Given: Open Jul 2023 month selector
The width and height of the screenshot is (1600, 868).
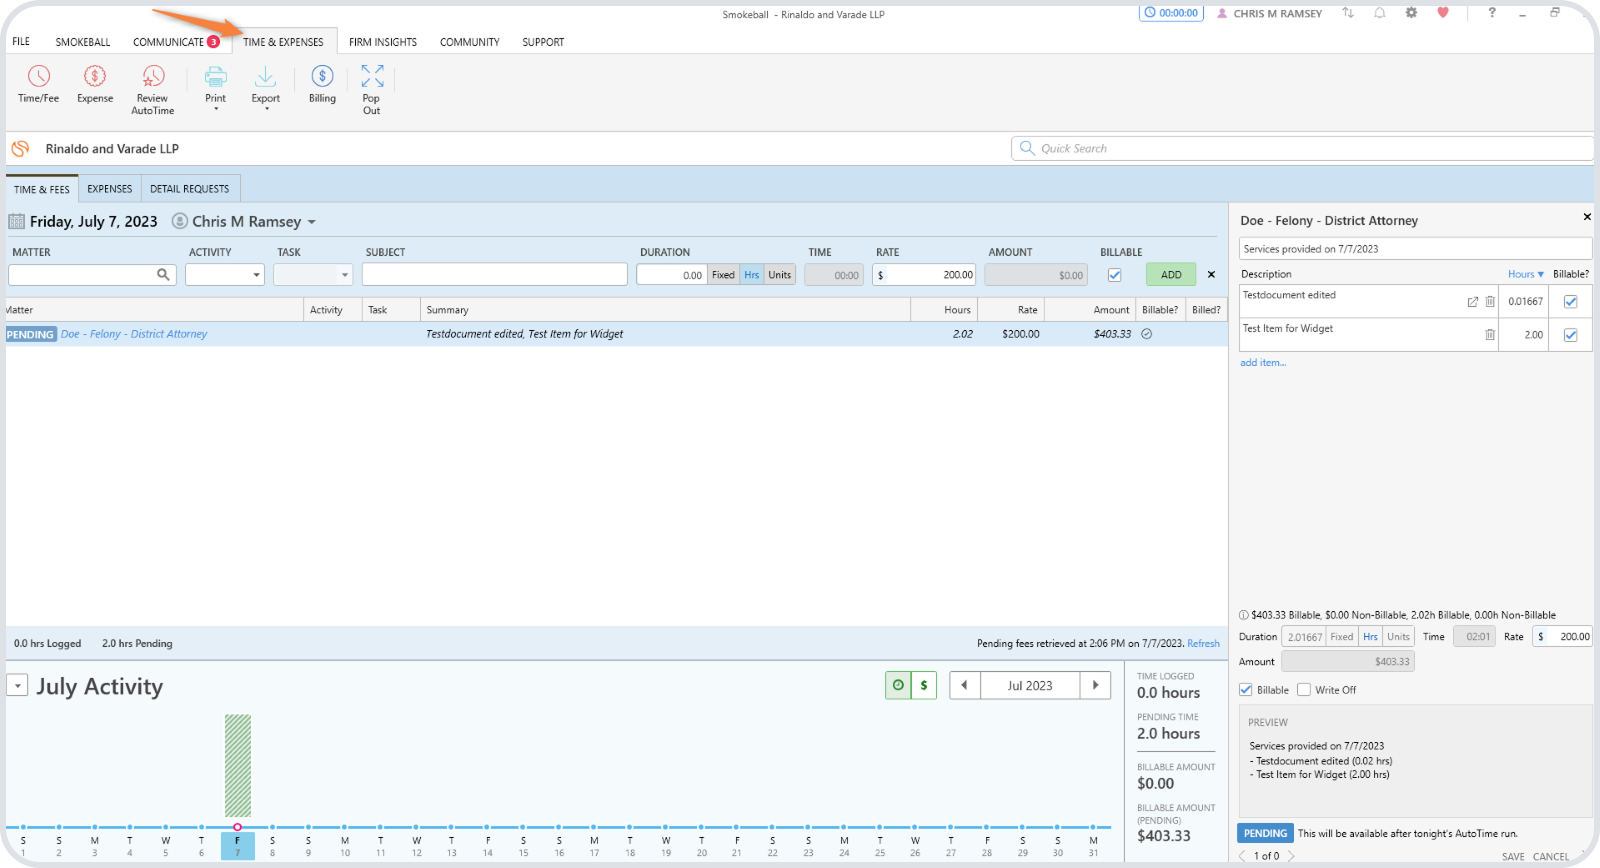Looking at the screenshot, I should [1030, 685].
